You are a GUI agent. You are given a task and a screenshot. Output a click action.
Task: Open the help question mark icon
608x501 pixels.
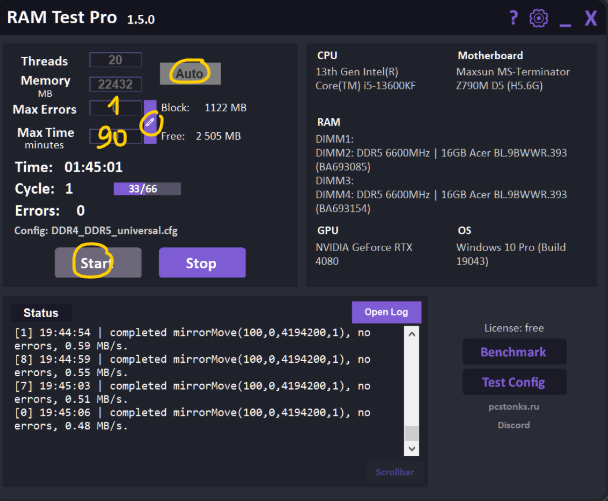(x=513, y=18)
